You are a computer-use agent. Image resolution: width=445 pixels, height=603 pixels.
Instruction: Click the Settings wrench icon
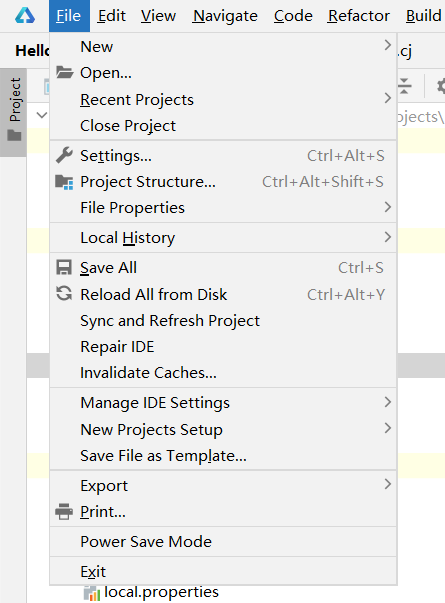click(x=64, y=155)
